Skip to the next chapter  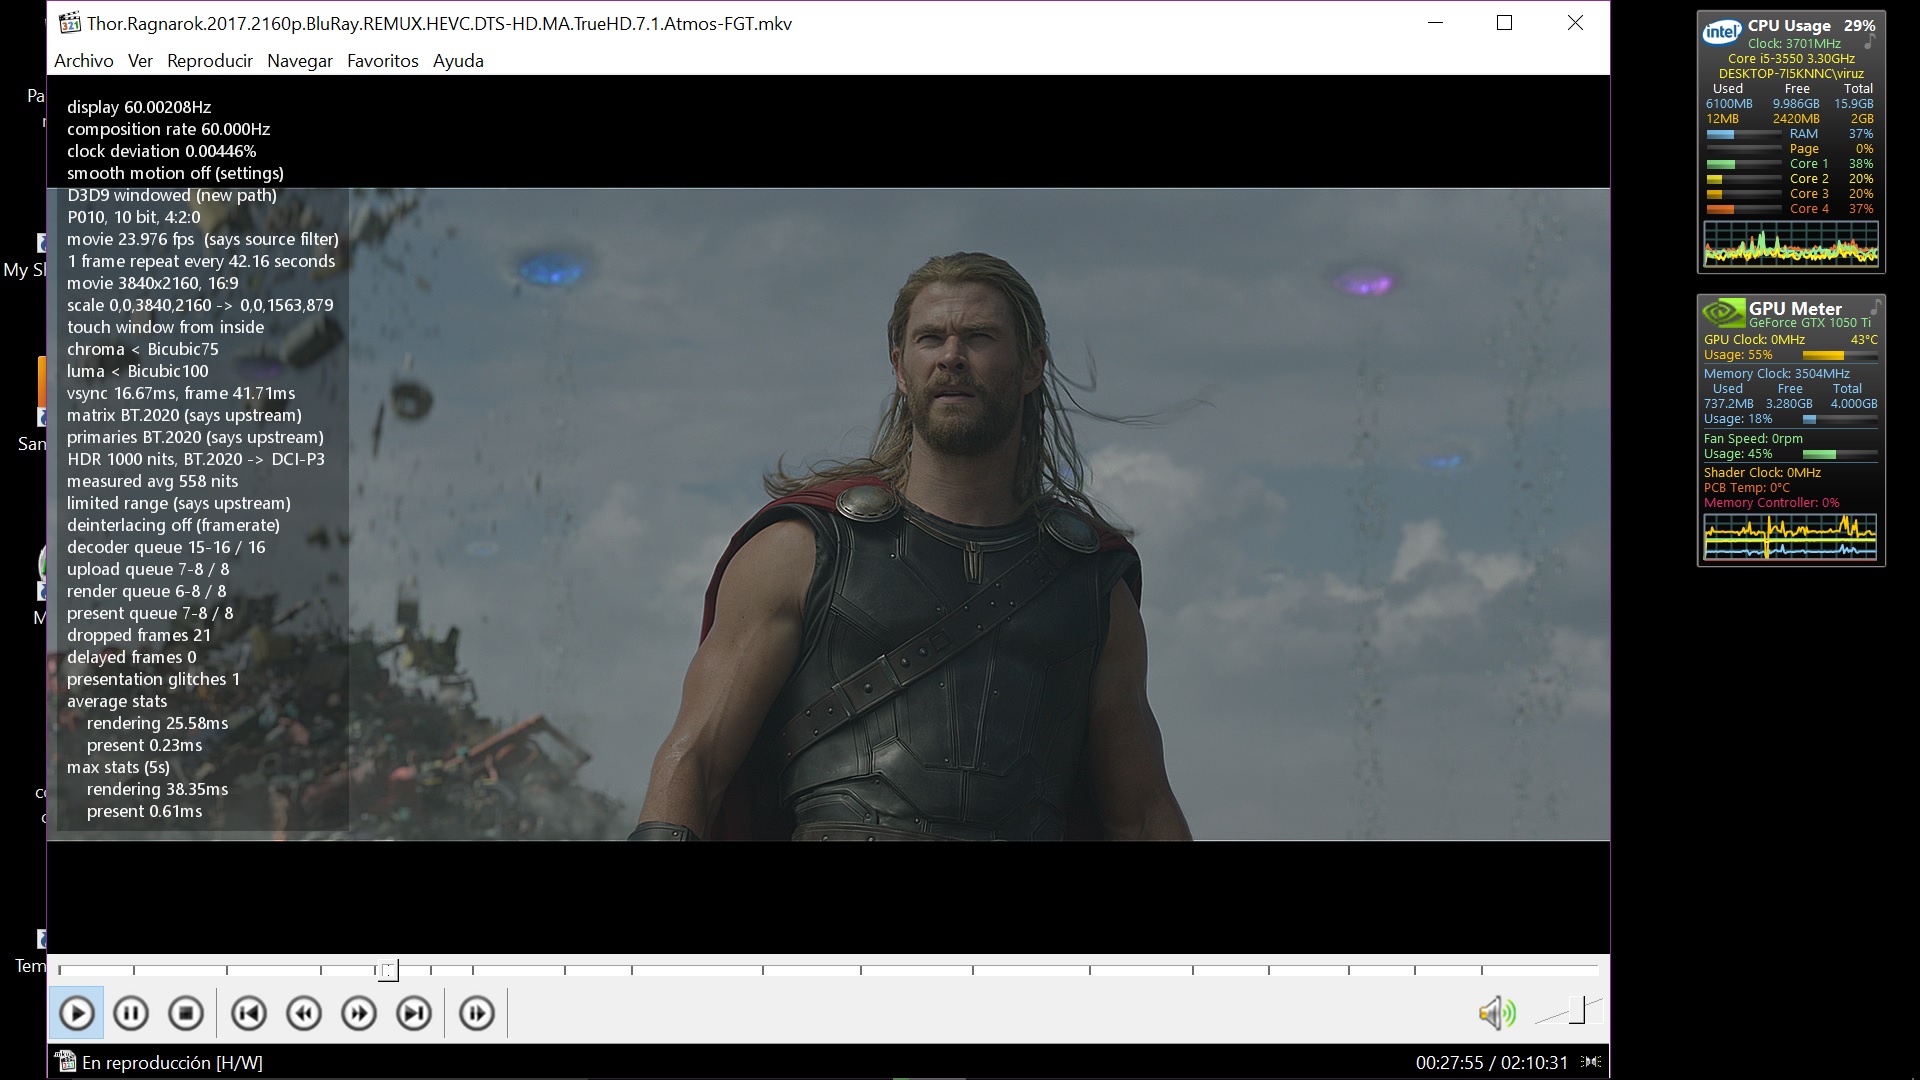click(414, 1014)
